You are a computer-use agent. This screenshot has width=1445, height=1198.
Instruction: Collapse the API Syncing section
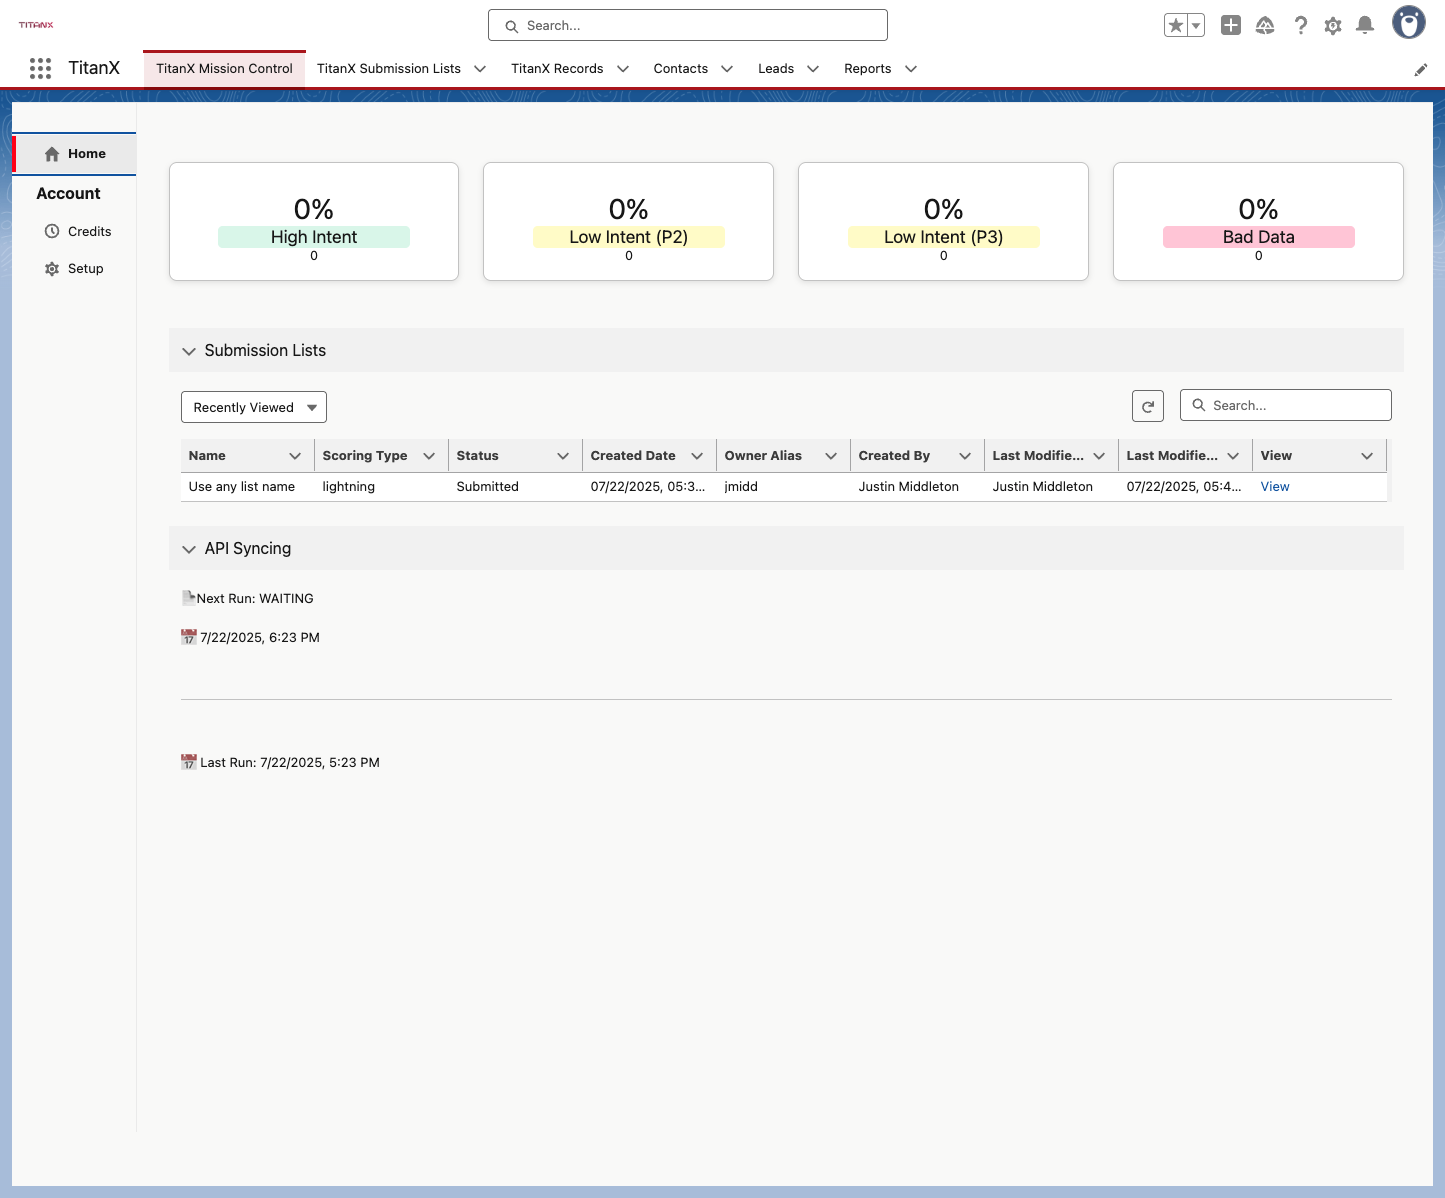[189, 549]
